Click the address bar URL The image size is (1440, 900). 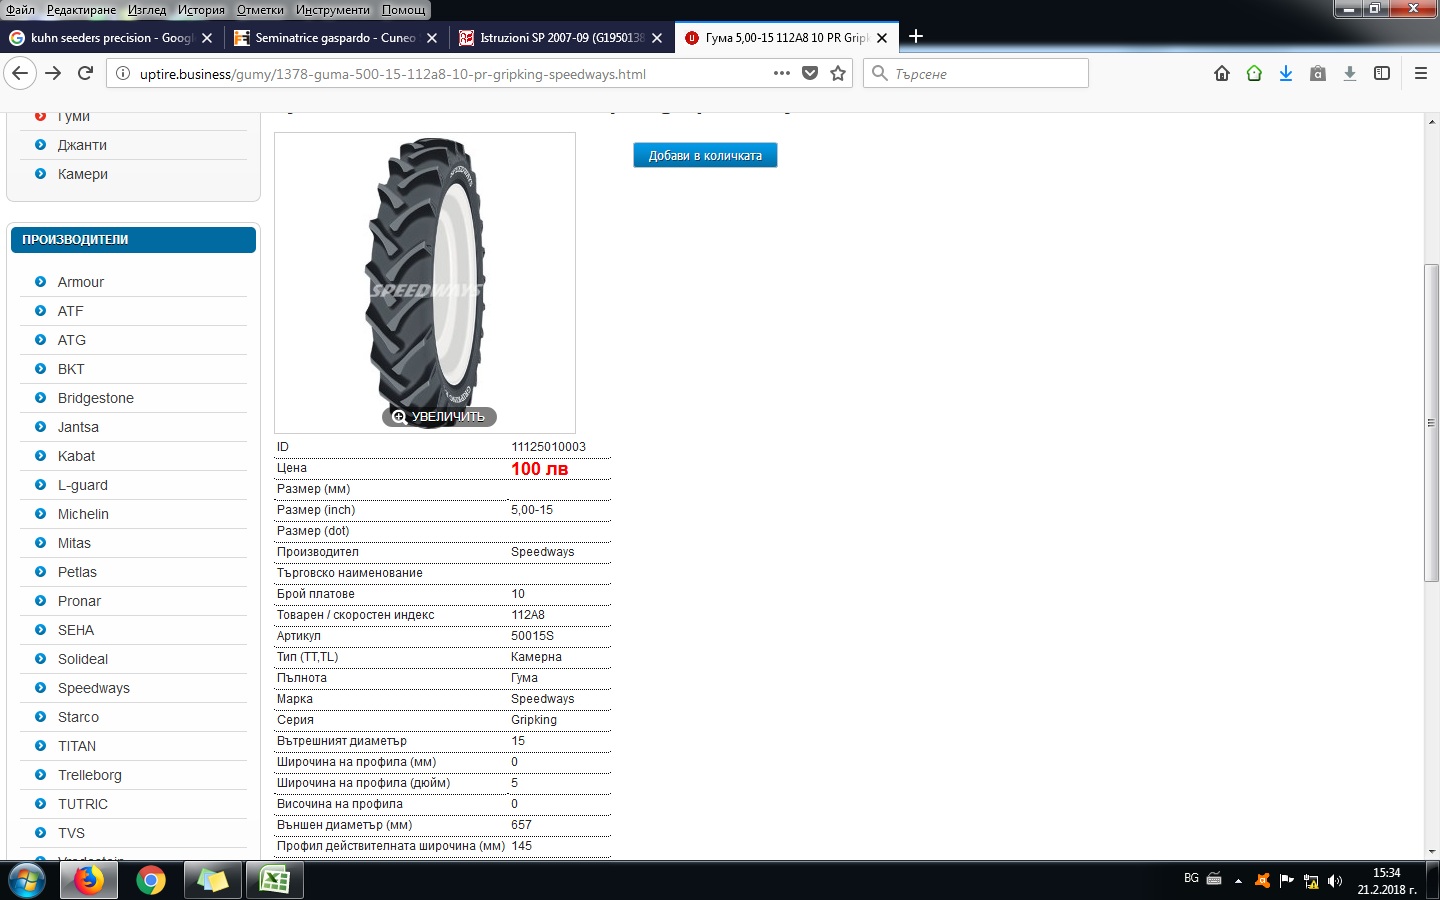click(x=393, y=74)
